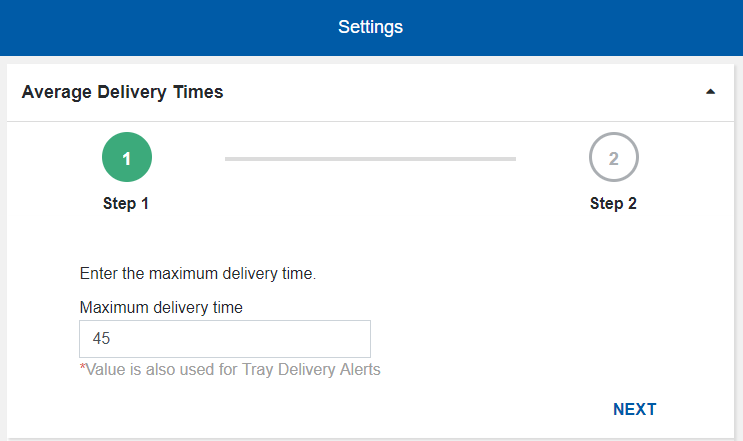Collapse the Average Delivery Times panel arrow

click(710, 92)
